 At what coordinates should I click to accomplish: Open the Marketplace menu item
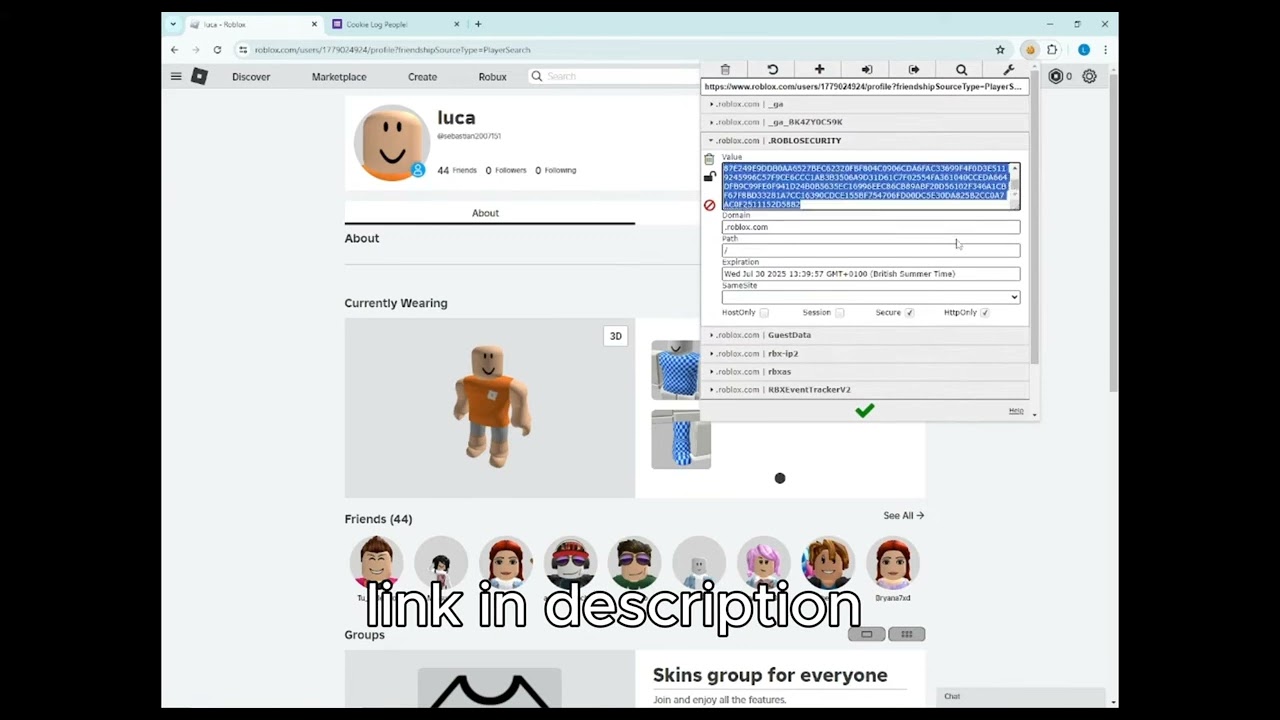pyautogui.click(x=339, y=76)
